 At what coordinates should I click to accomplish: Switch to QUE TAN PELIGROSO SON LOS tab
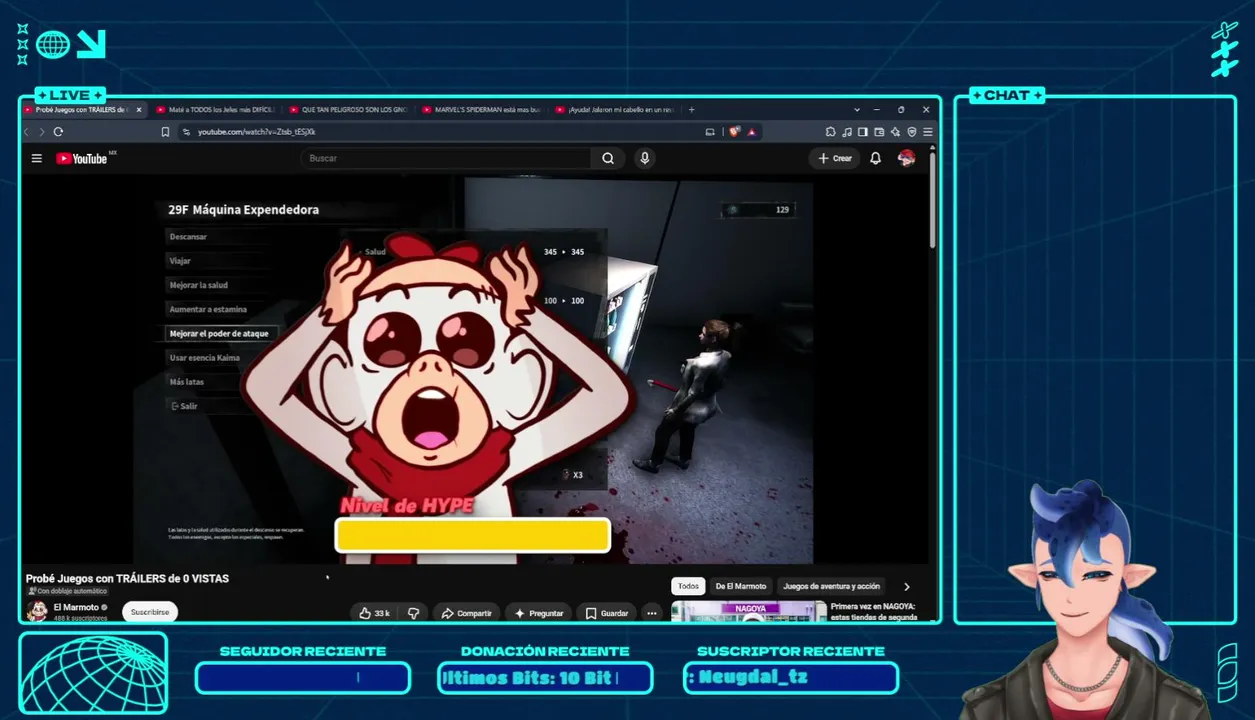click(348, 110)
